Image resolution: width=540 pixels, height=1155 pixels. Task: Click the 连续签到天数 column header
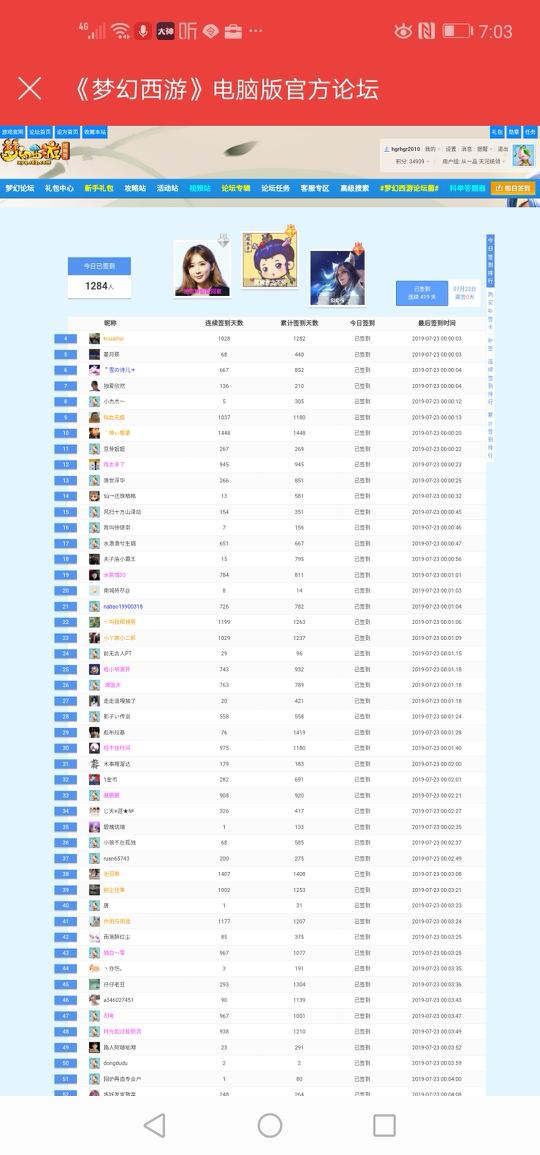pos(224,323)
